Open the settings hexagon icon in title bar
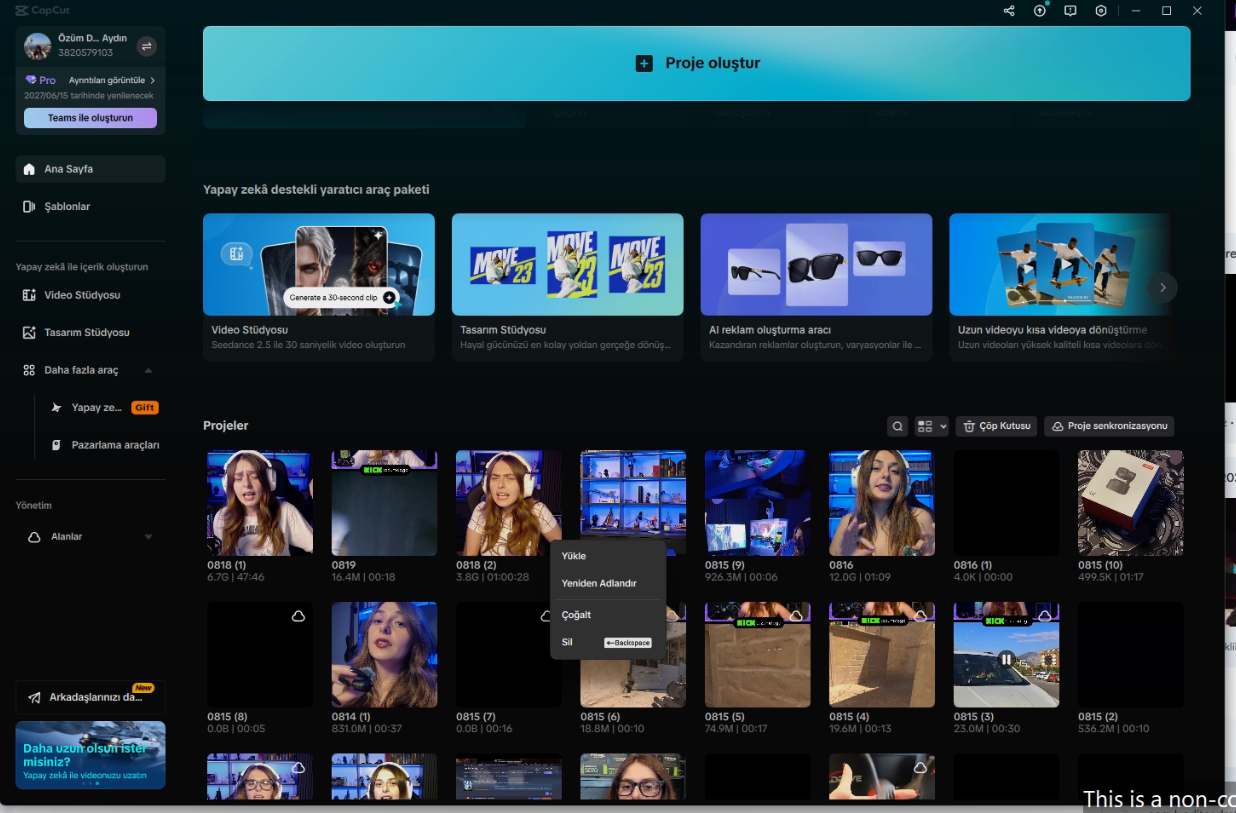This screenshot has height=813, width=1236. 1101,11
